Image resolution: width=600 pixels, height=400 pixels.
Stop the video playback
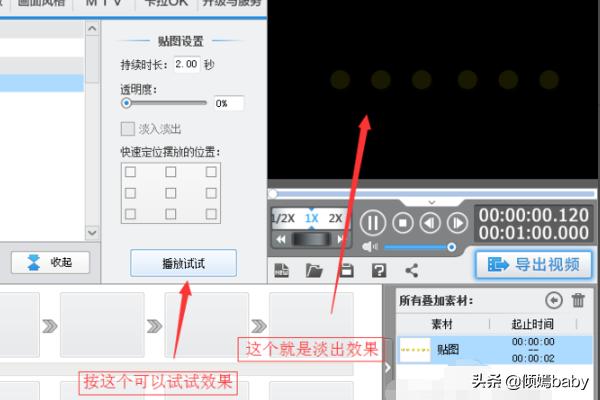pos(403,223)
